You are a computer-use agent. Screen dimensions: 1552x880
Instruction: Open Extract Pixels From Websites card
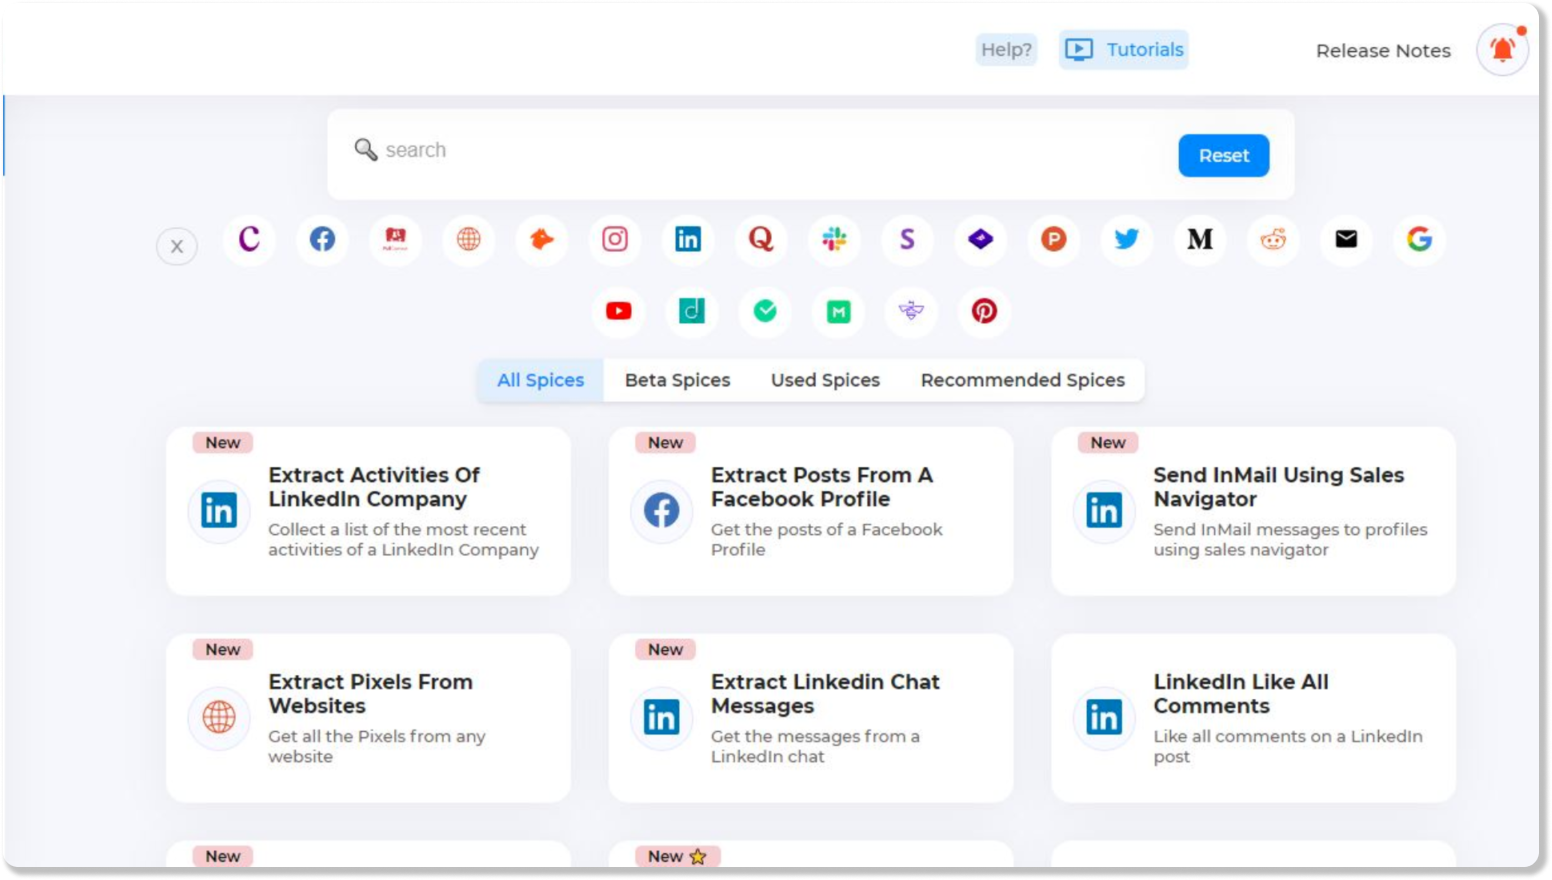click(x=368, y=718)
